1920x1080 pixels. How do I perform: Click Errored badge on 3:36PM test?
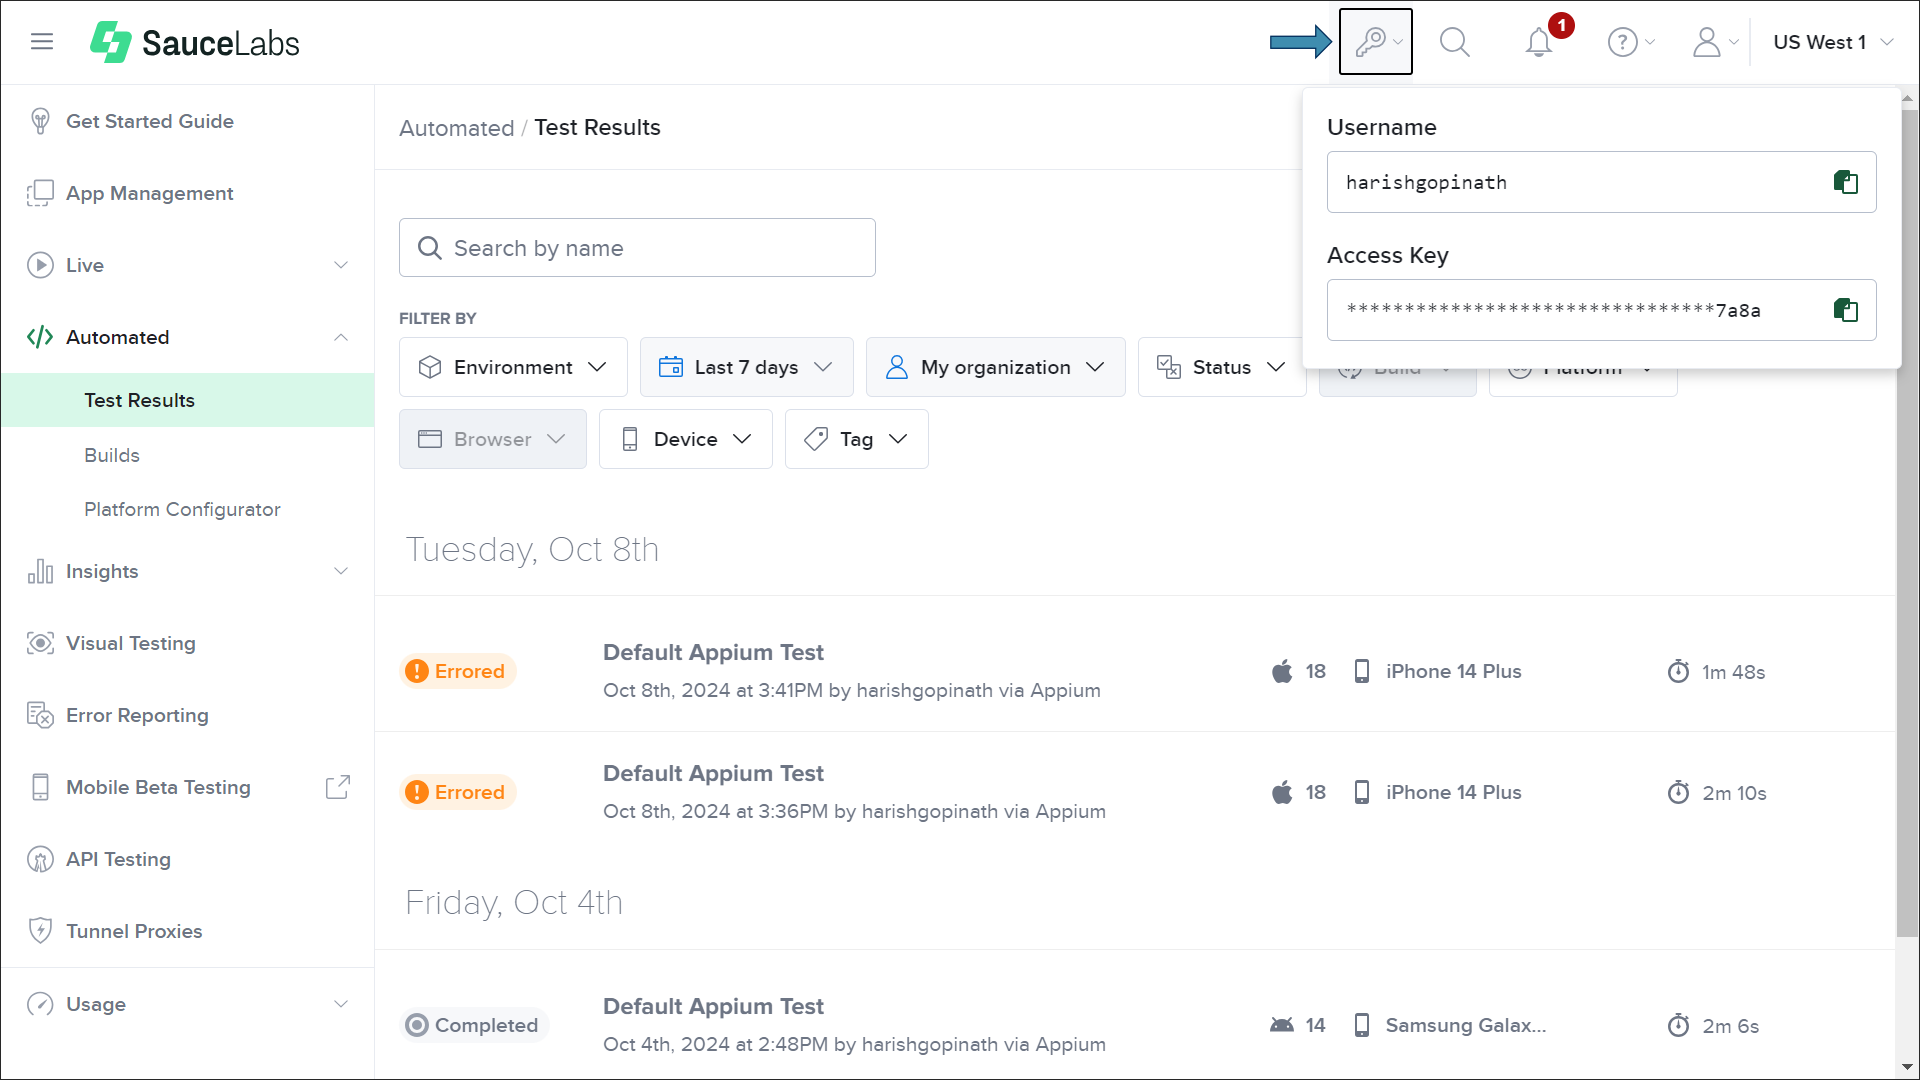pos(458,792)
